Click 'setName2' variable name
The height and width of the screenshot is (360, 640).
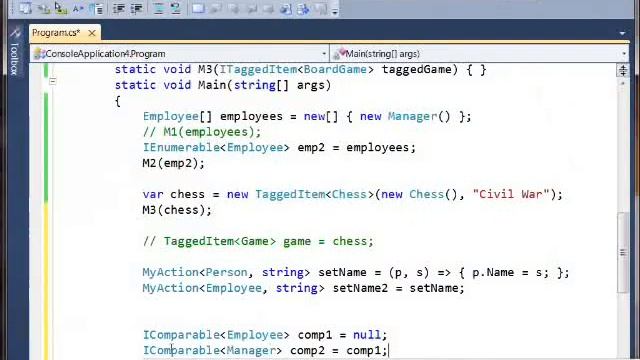[x=360, y=288]
